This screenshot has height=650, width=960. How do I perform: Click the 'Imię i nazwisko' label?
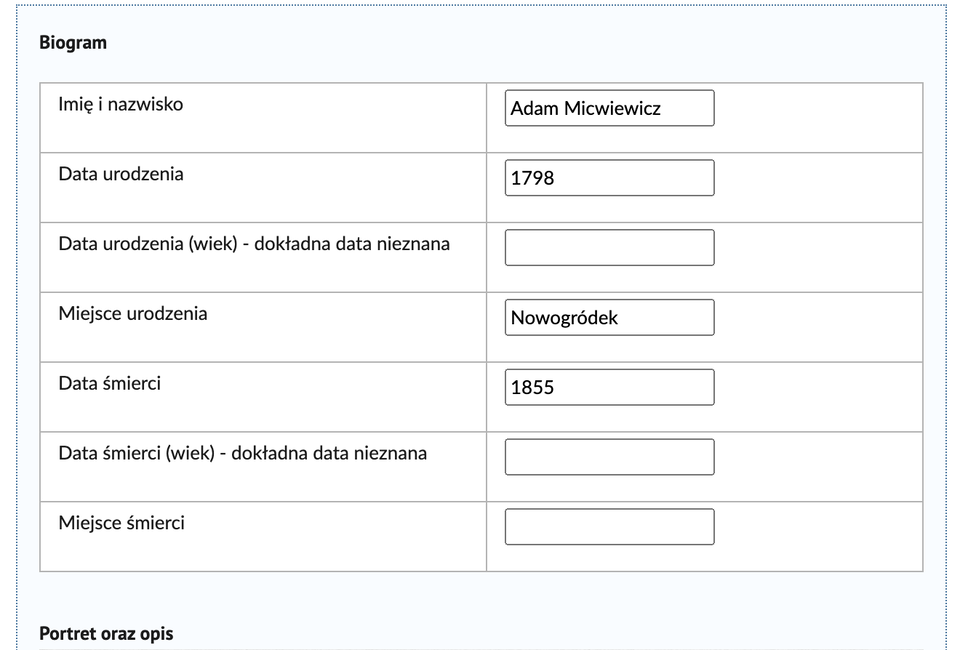121,104
